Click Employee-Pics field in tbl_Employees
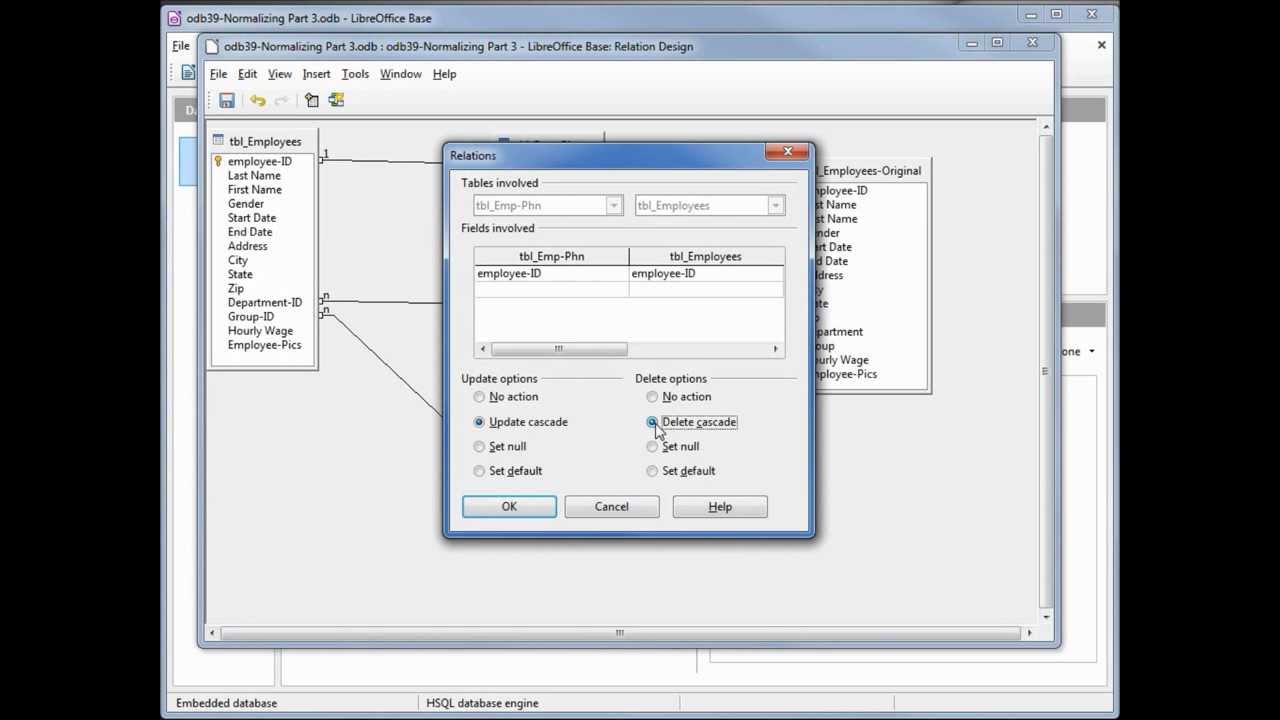The width and height of the screenshot is (1280, 720). point(264,345)
